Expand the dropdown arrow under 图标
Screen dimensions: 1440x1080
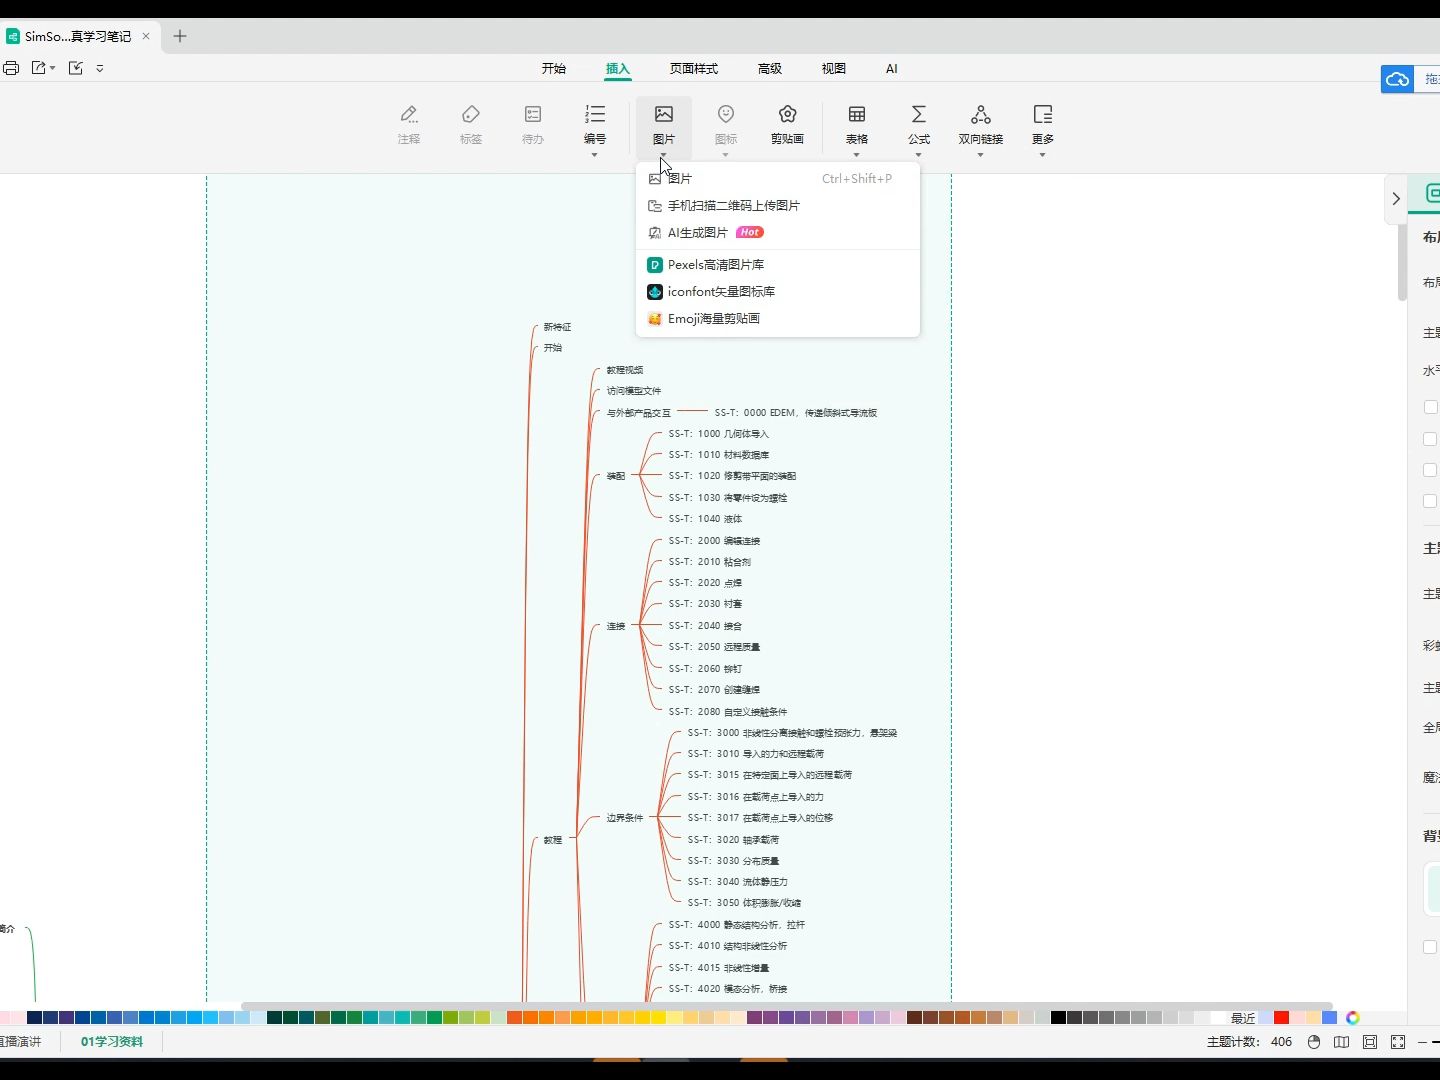[x=726, y=155]
